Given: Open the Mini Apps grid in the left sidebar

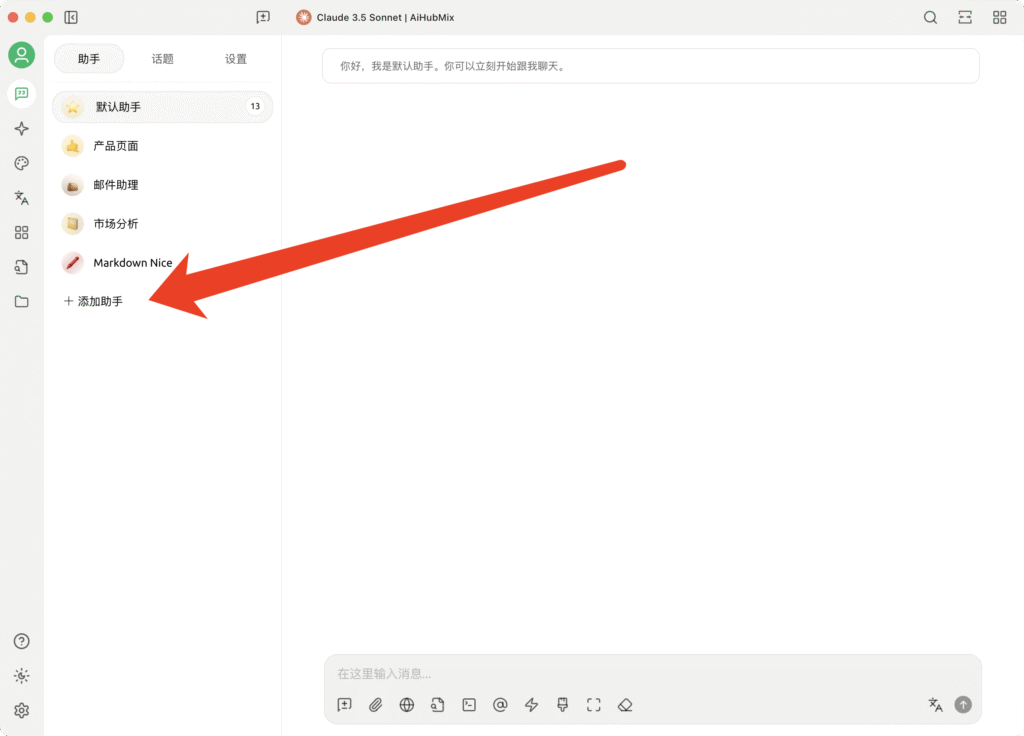Looking at the screenshot, I should pyautogui.click(x=21, y=232).
